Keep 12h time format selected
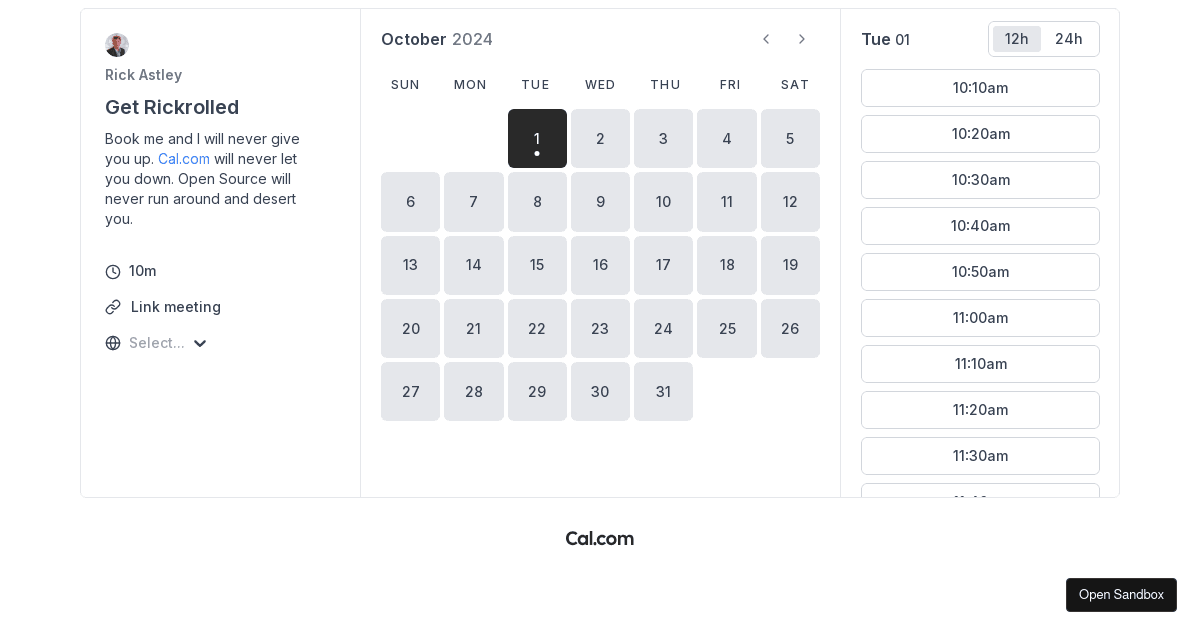Image resolution: width=1200 pixels, height=630 pixels. pyautogui.click(x=1016, y=39)
